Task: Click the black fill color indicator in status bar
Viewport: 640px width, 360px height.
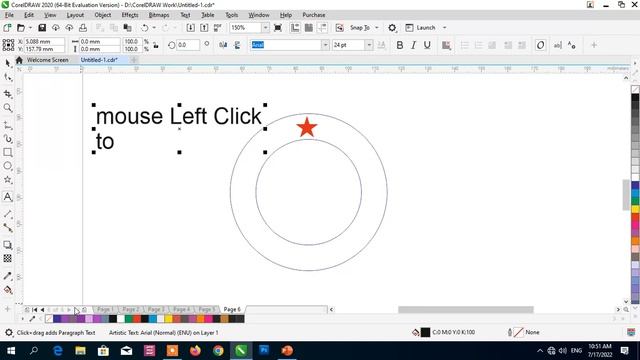Action: pos(425,333)
